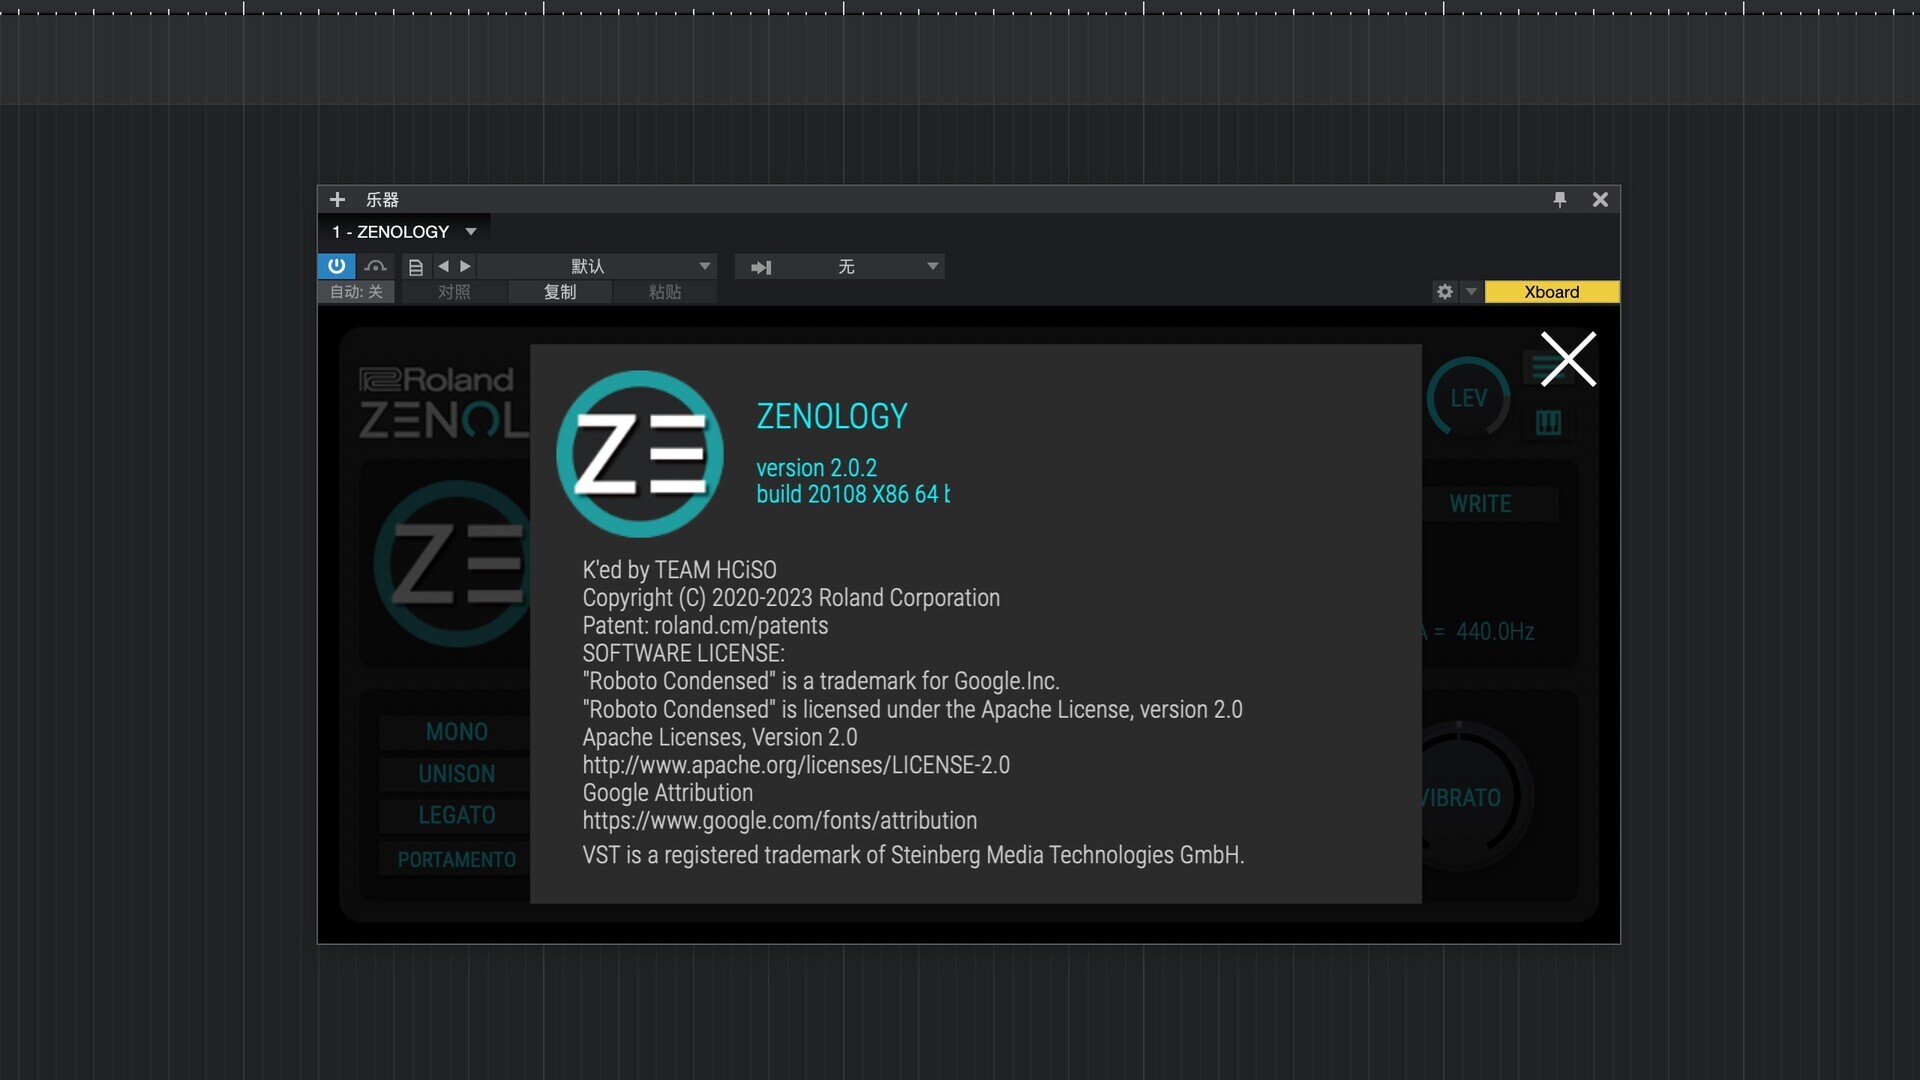Close the ZENOLOGY about dialog

click(1567, 359)
